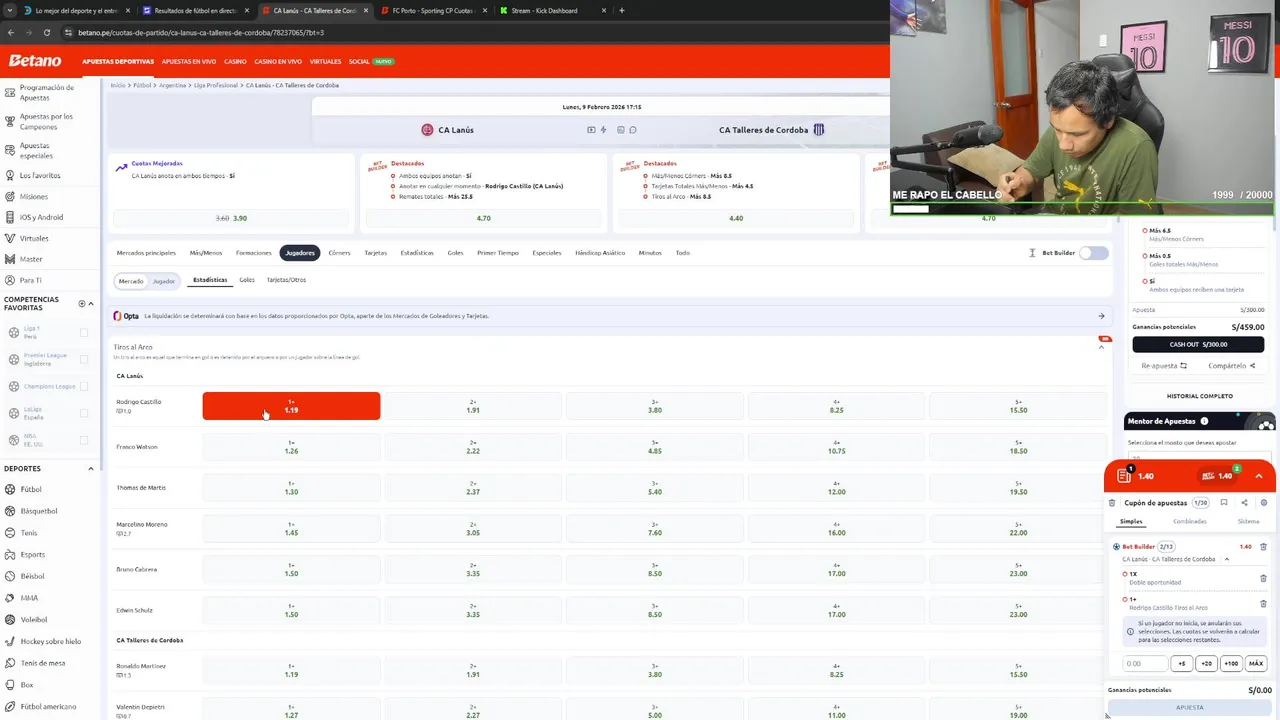
Task: Reload the page with browser refresh icon
Action: tap(46, 32)
